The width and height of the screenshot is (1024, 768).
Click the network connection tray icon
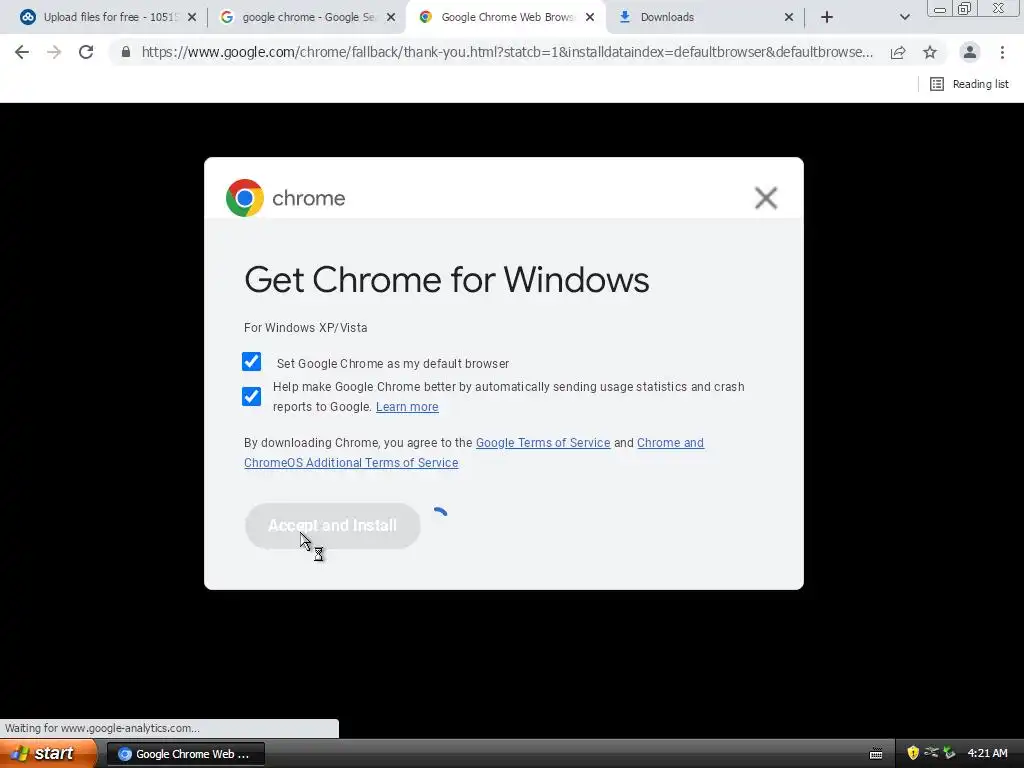[x=931, y=752]
